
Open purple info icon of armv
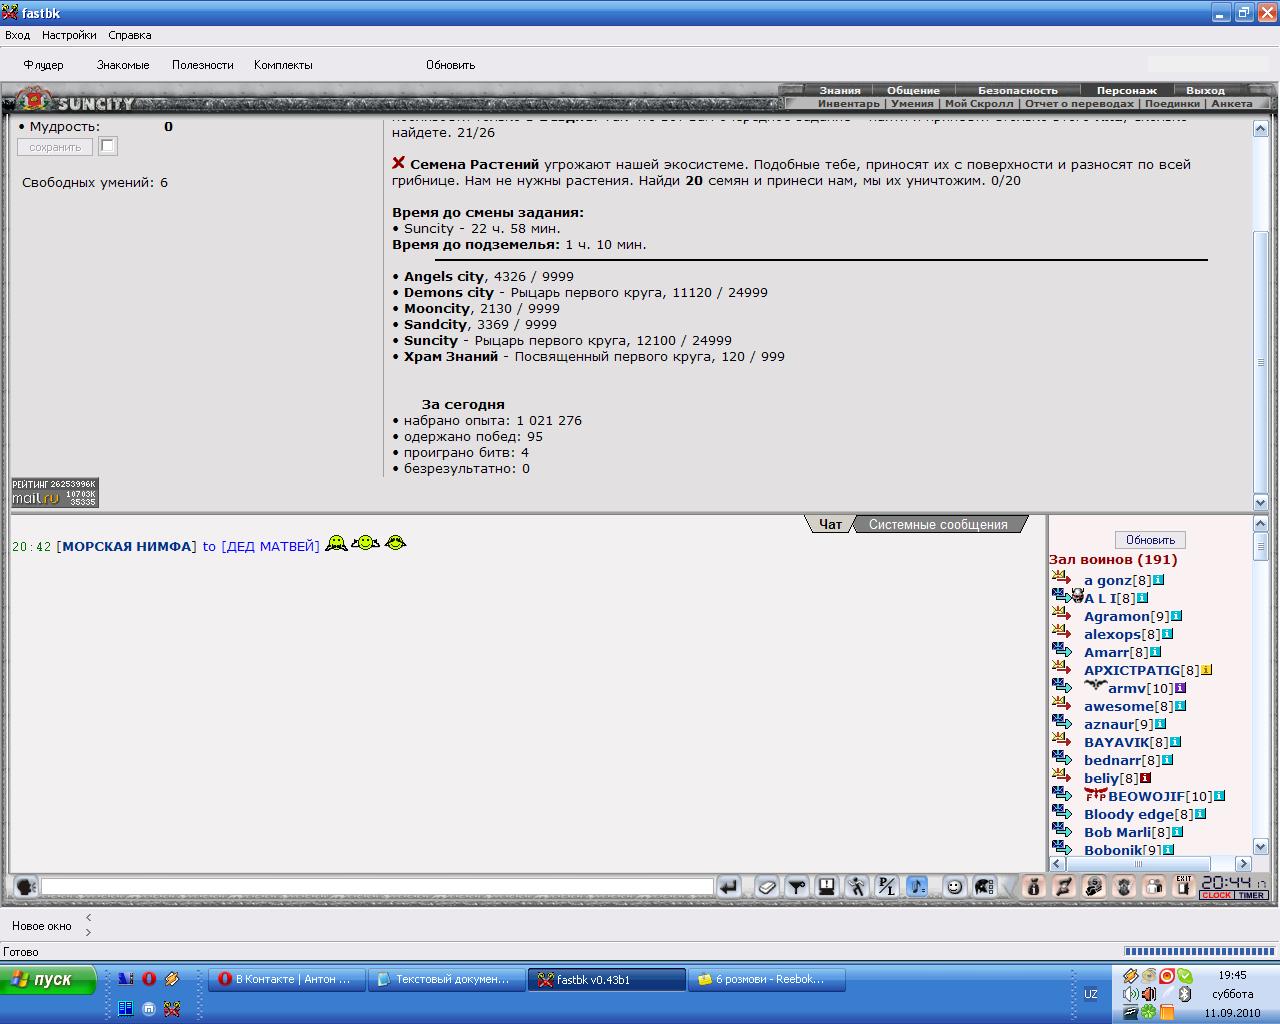tap(1181, 688)
